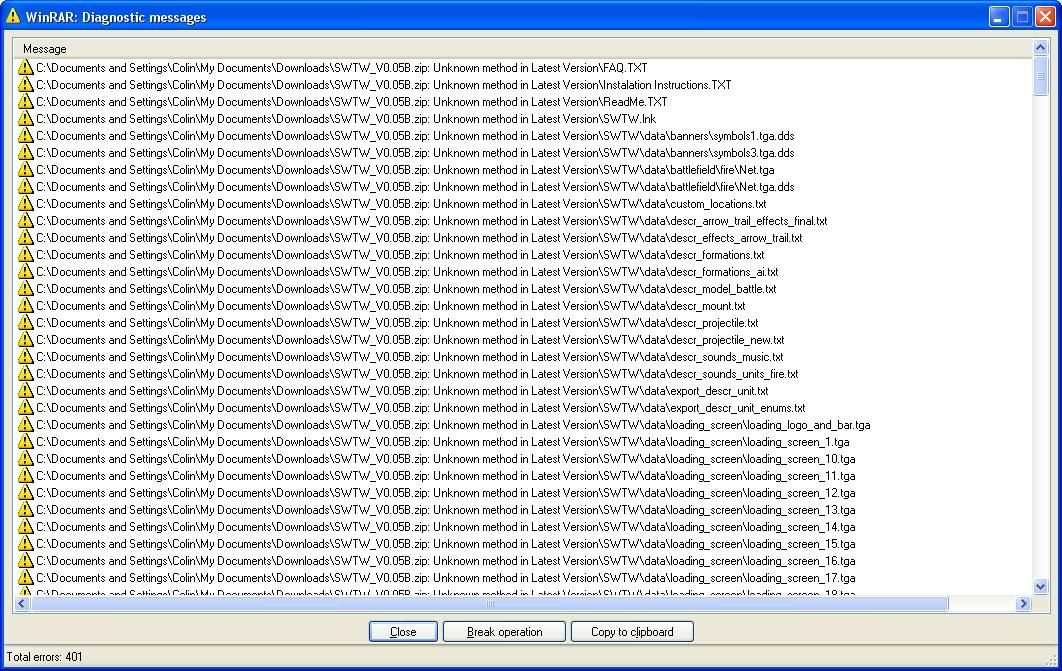The image size is (1062, 671).
Task: Click the warning icon beside descr_formations_ai.txt
Action: point(25,272)
